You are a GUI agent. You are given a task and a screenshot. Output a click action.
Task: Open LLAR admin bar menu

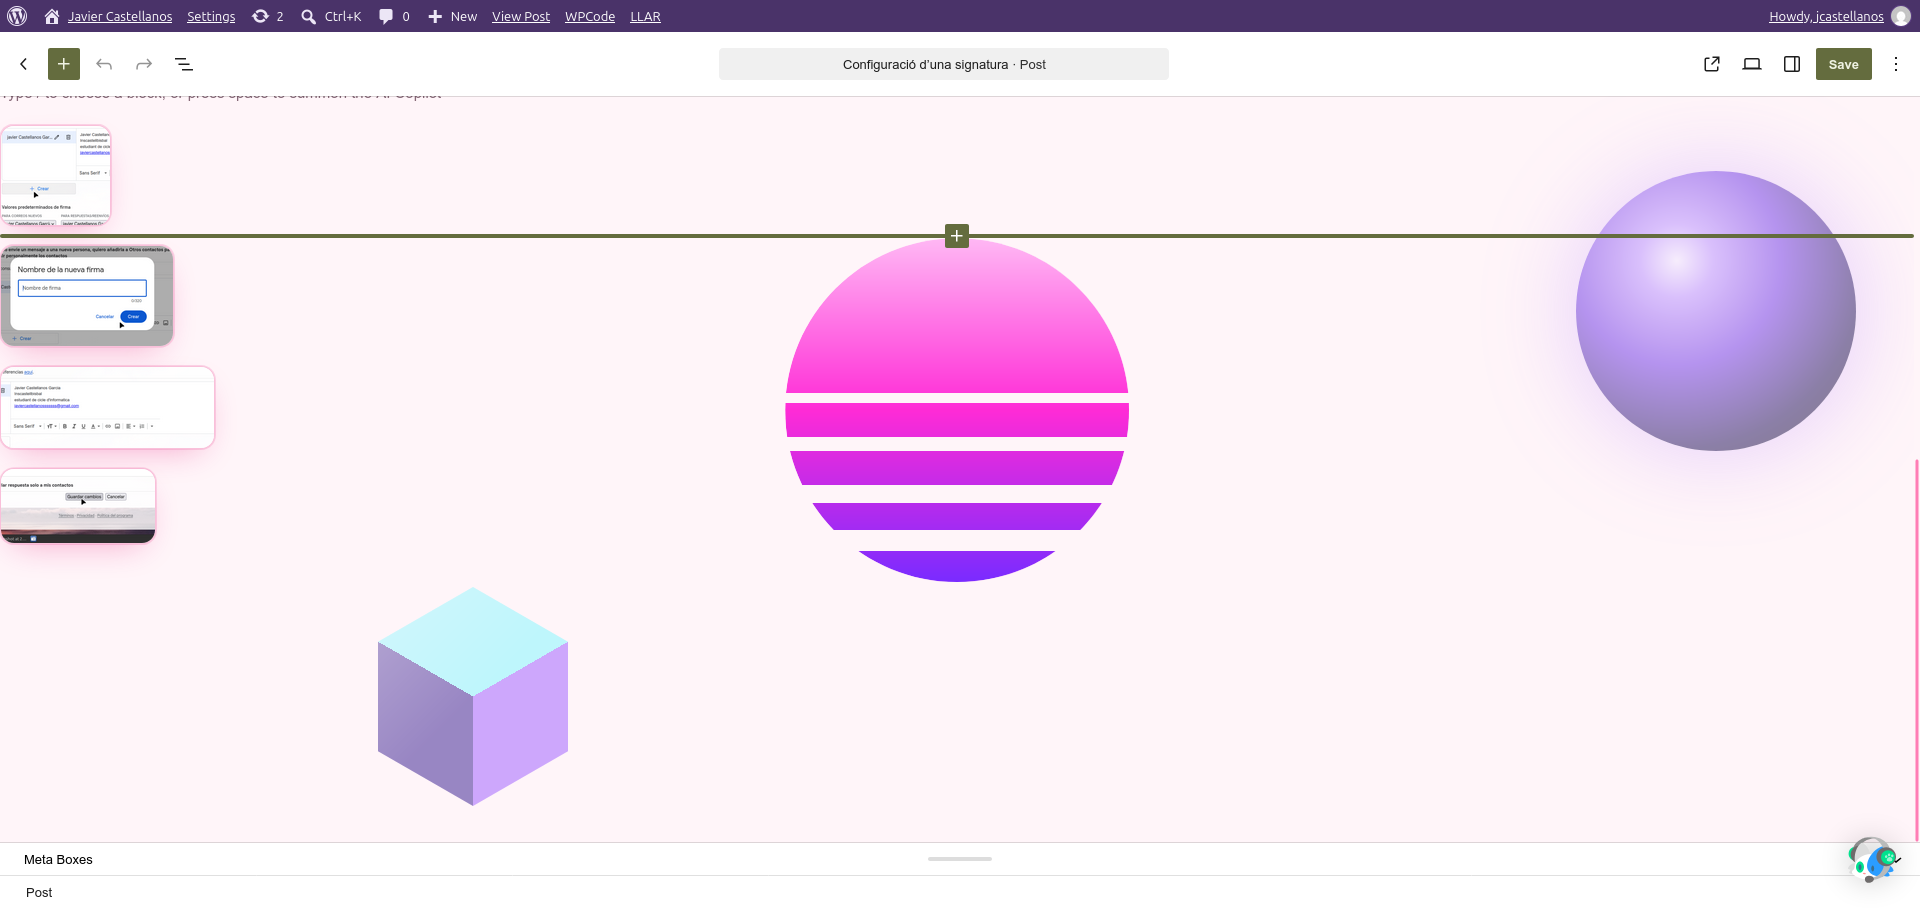645,16
